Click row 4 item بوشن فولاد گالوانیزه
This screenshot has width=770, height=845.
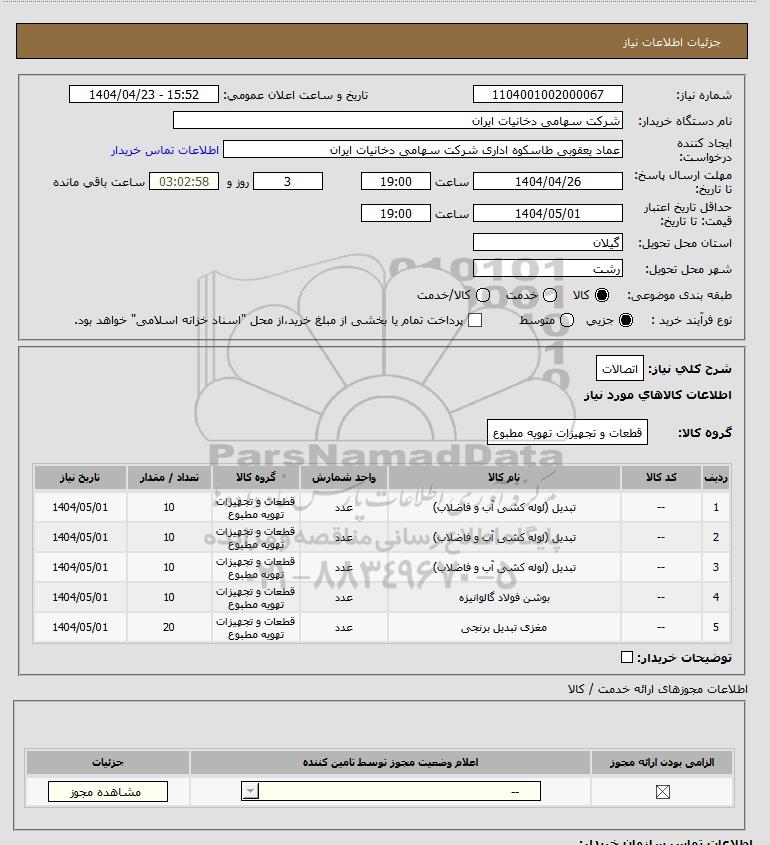coord(504,598)
